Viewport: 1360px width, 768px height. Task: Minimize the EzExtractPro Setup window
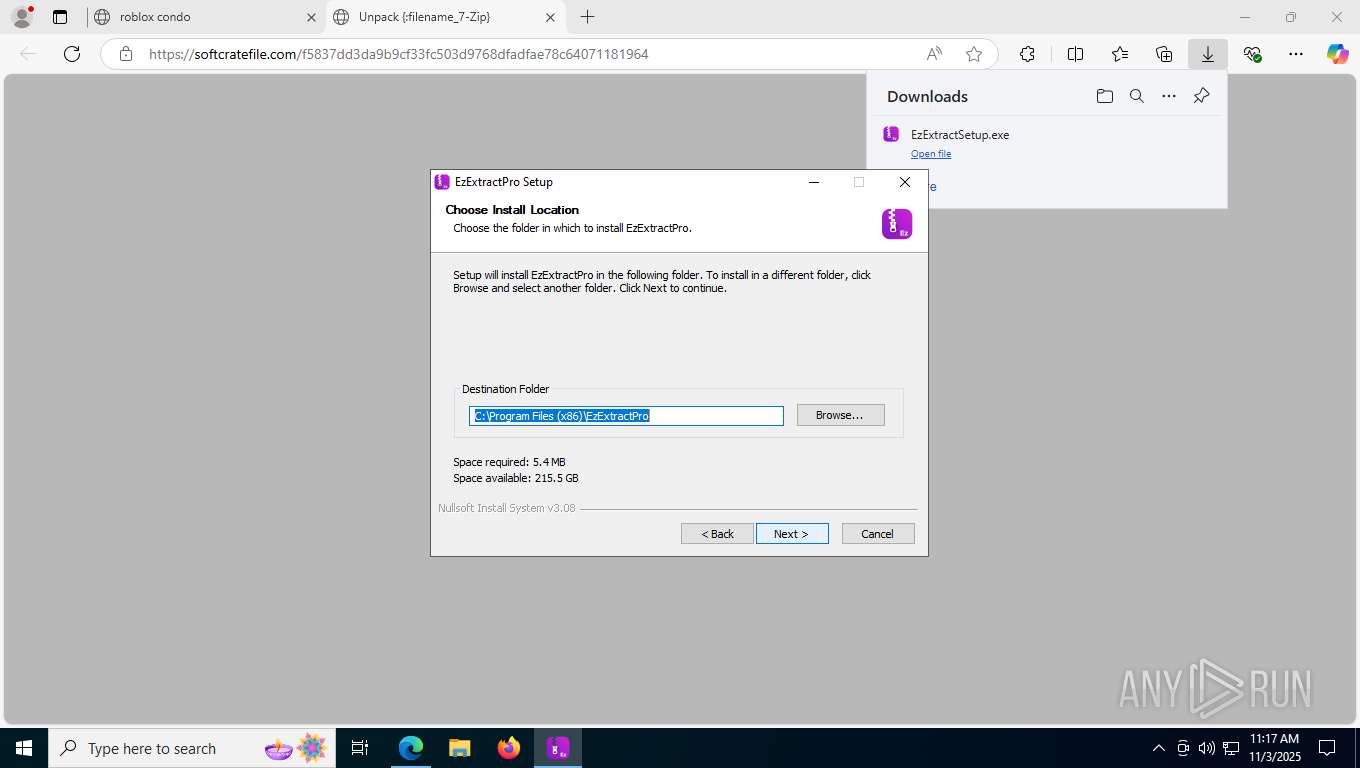[x=814, y=182]
